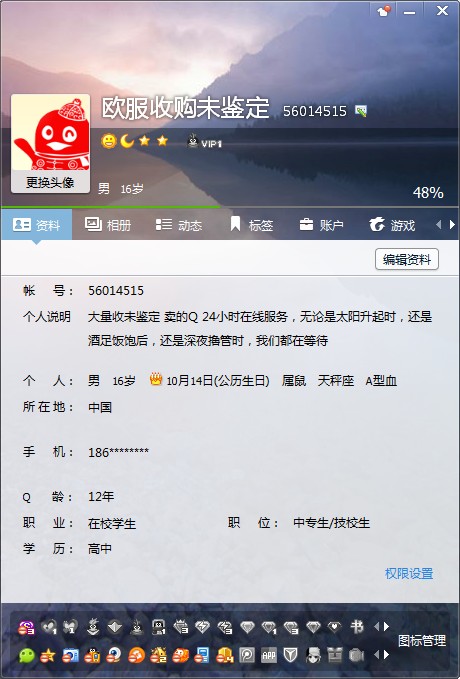The width and height of the screenshot is (460, 679).
Task: Click the gray video camera icon
Action: [356, 656]
